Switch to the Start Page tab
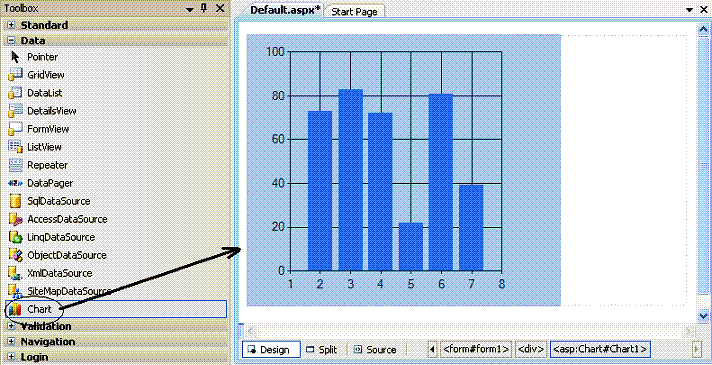 point(355,12)
